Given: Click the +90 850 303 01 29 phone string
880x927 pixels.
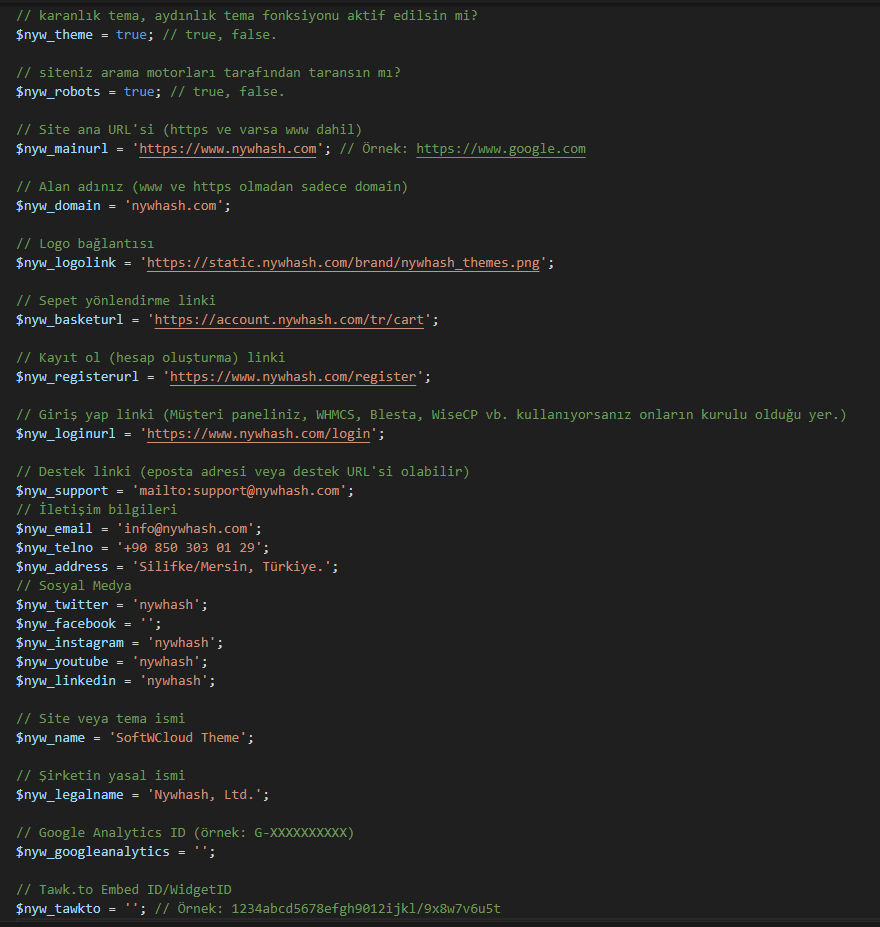Looking at the screenshot, I should click(x=189, y=547).
